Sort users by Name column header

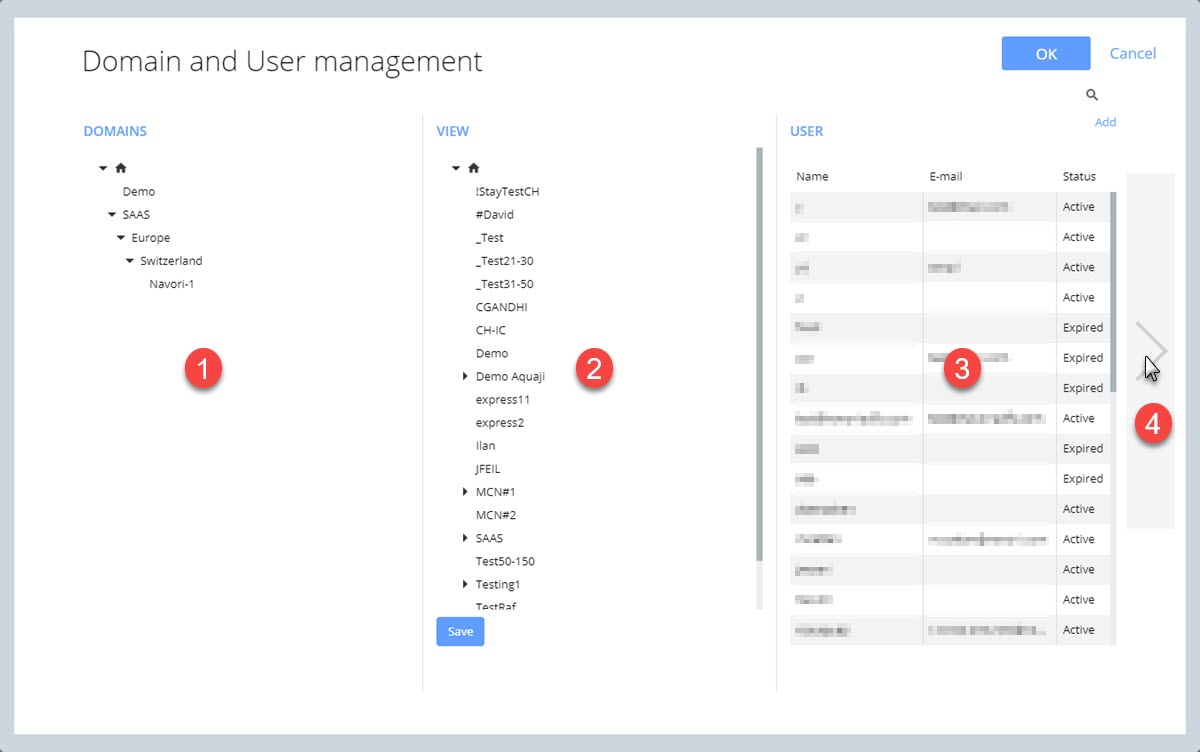click(x=813, y=177)
